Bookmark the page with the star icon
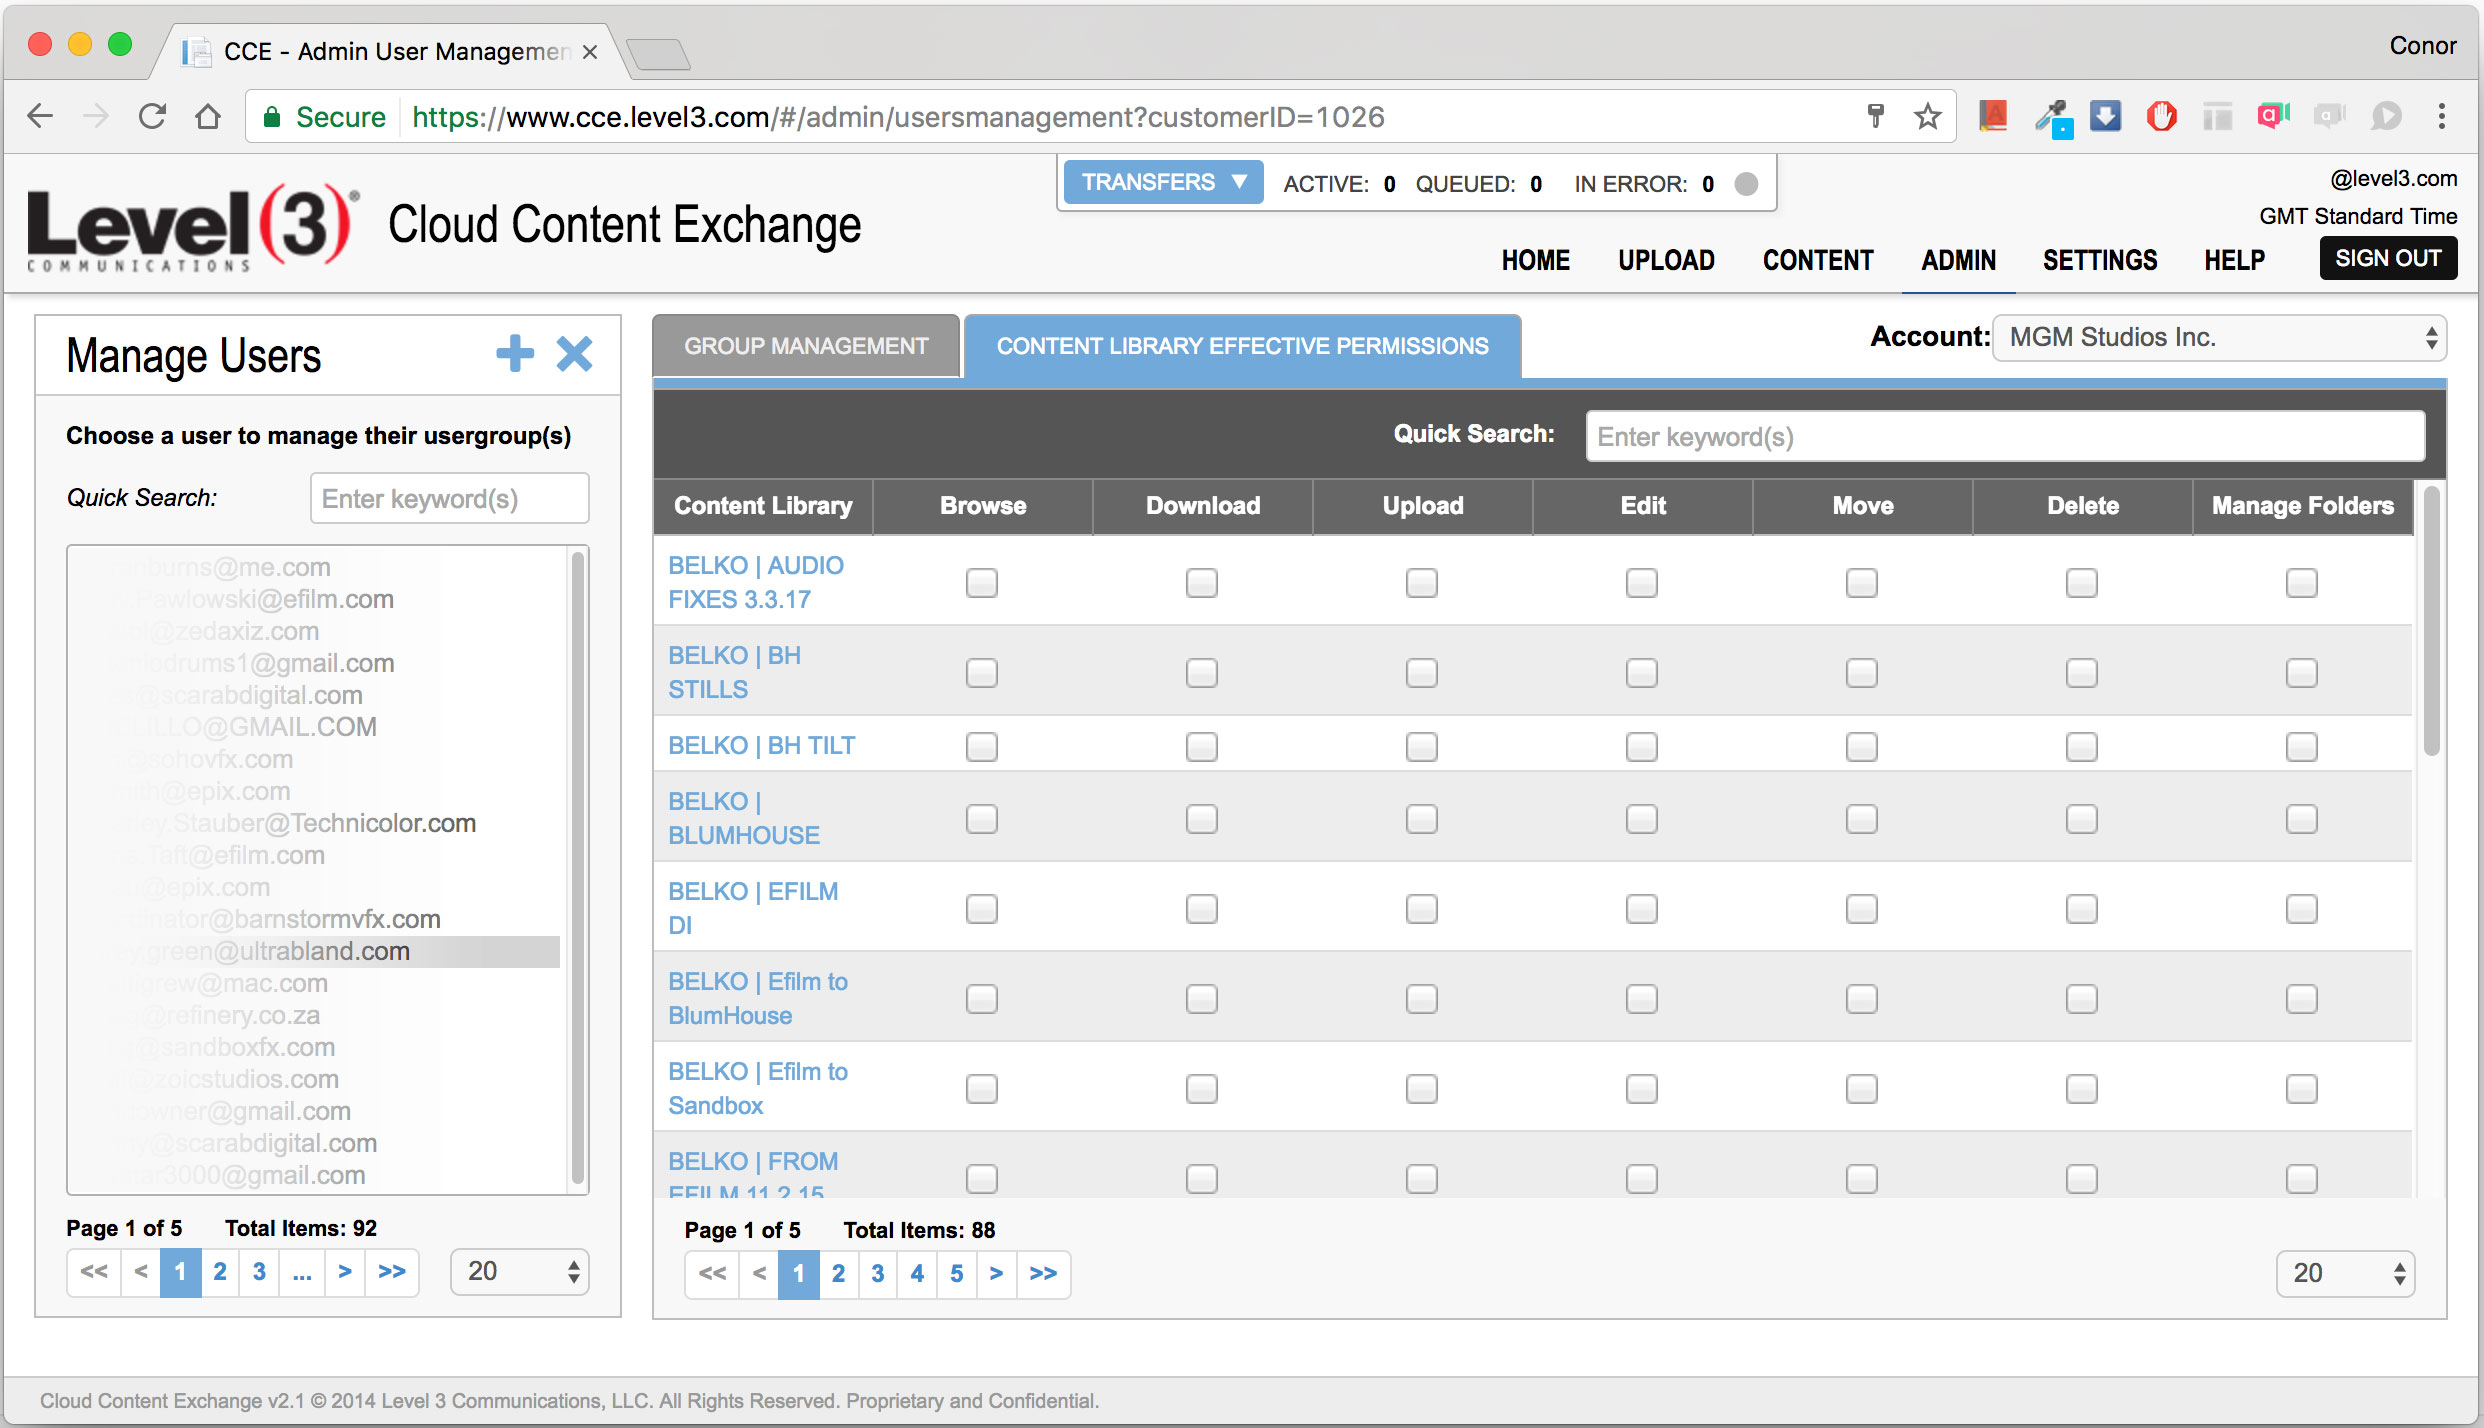This screenshot has width=2484, height=1428. (1928, 117)
